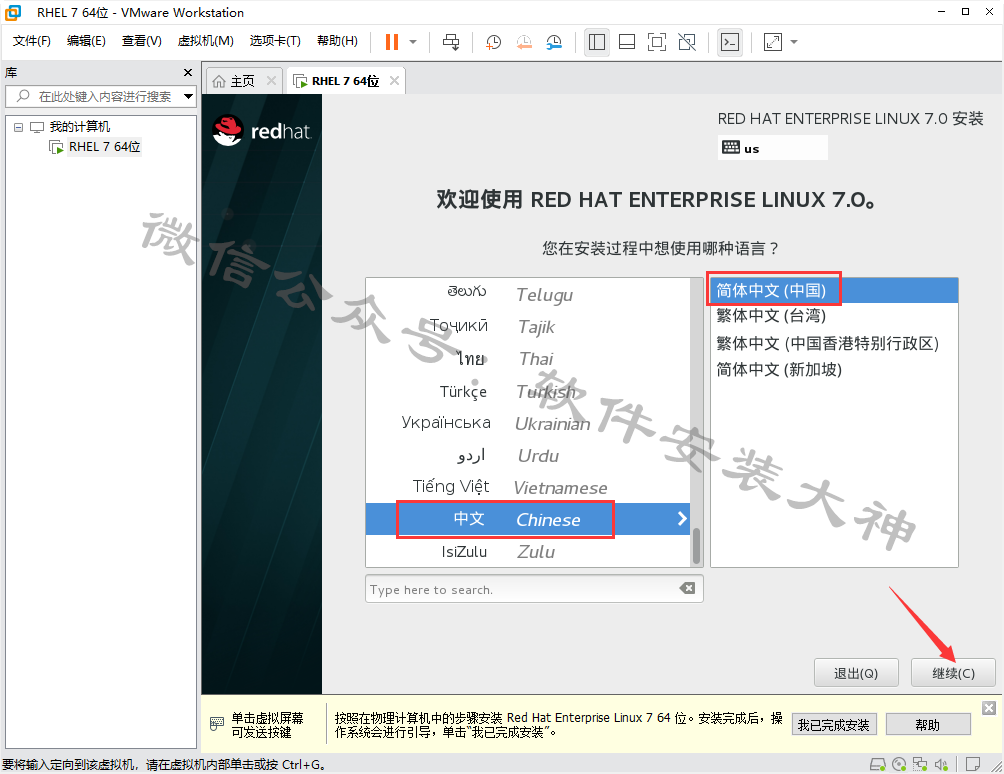
Task: Open the 帮助(H) menu
Action: 337,41
